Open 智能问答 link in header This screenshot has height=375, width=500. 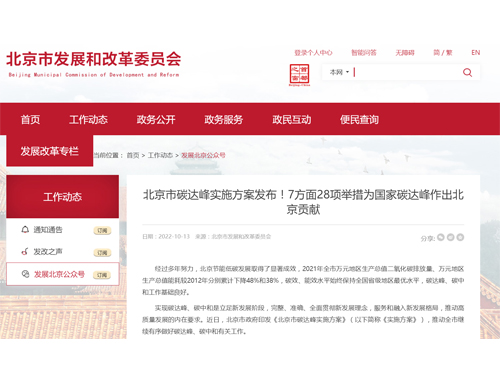click(364, 53)
